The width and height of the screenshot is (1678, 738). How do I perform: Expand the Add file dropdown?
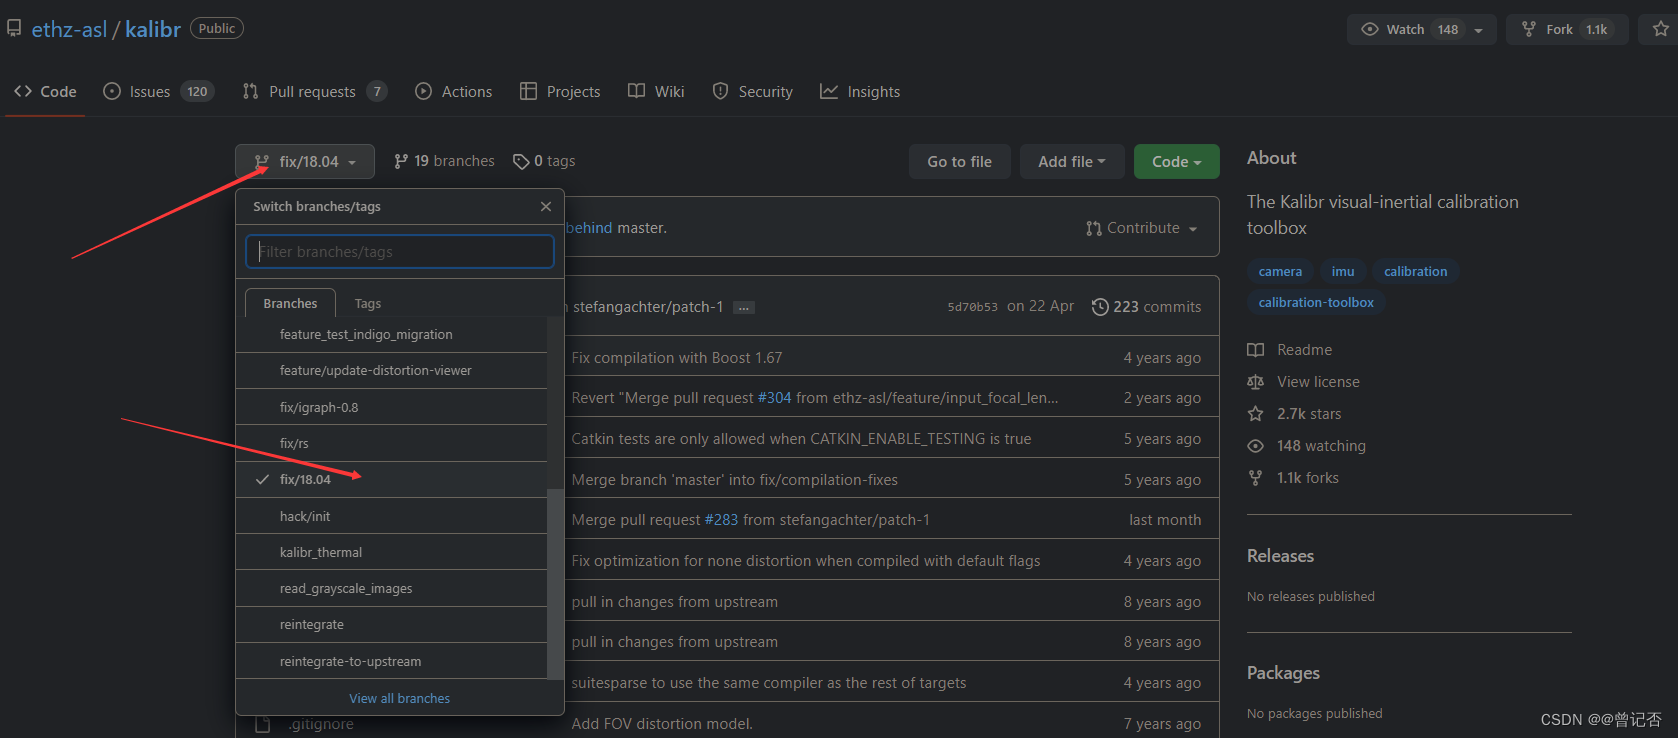[x=1072, y=161]
